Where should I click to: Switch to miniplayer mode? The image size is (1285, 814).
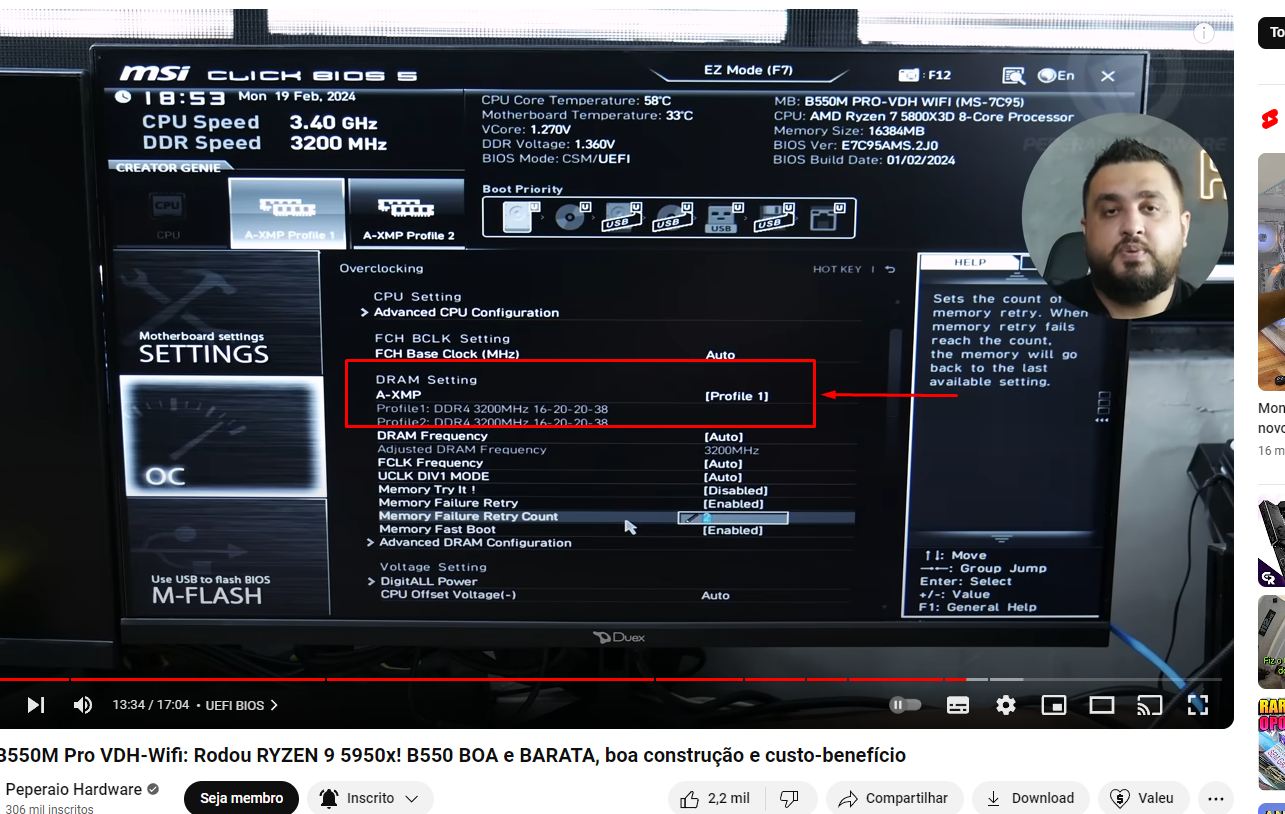tap(1054, 705)
